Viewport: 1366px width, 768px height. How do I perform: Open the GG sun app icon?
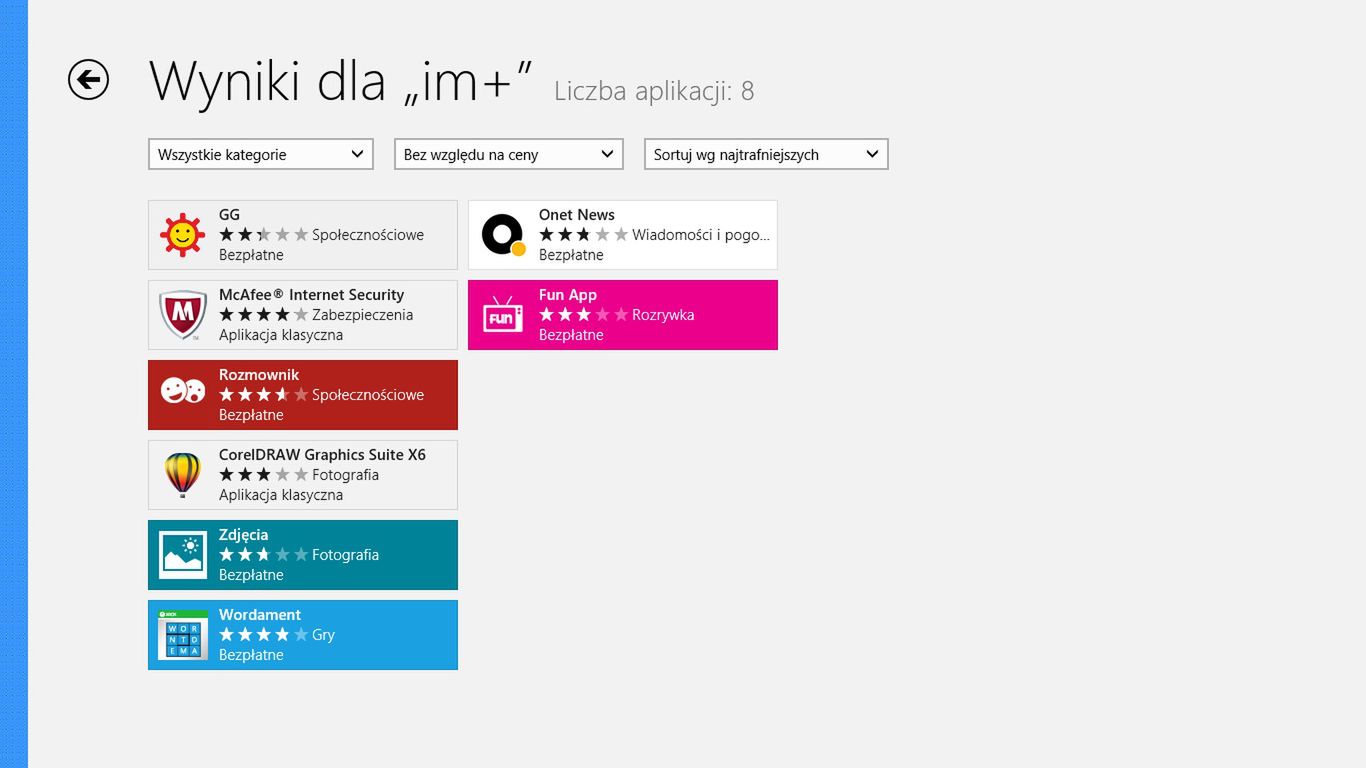pyautogui.click(x=183, y=235)
